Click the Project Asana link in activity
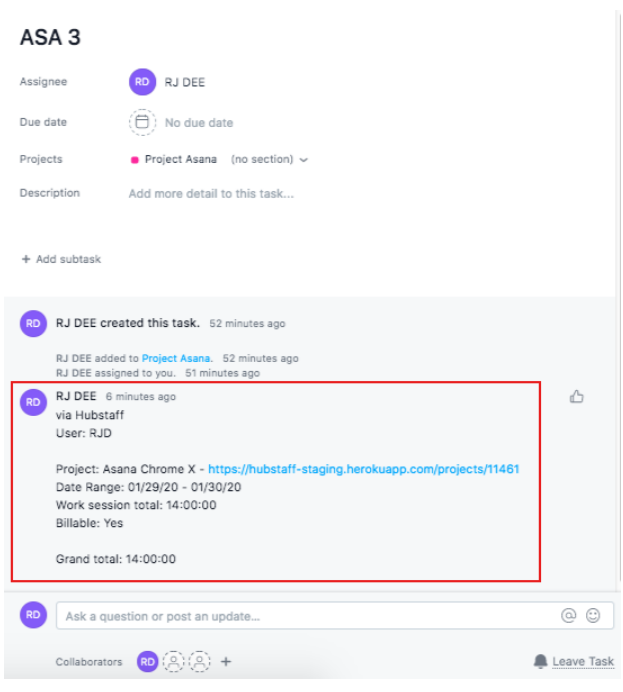 (177, 358)
